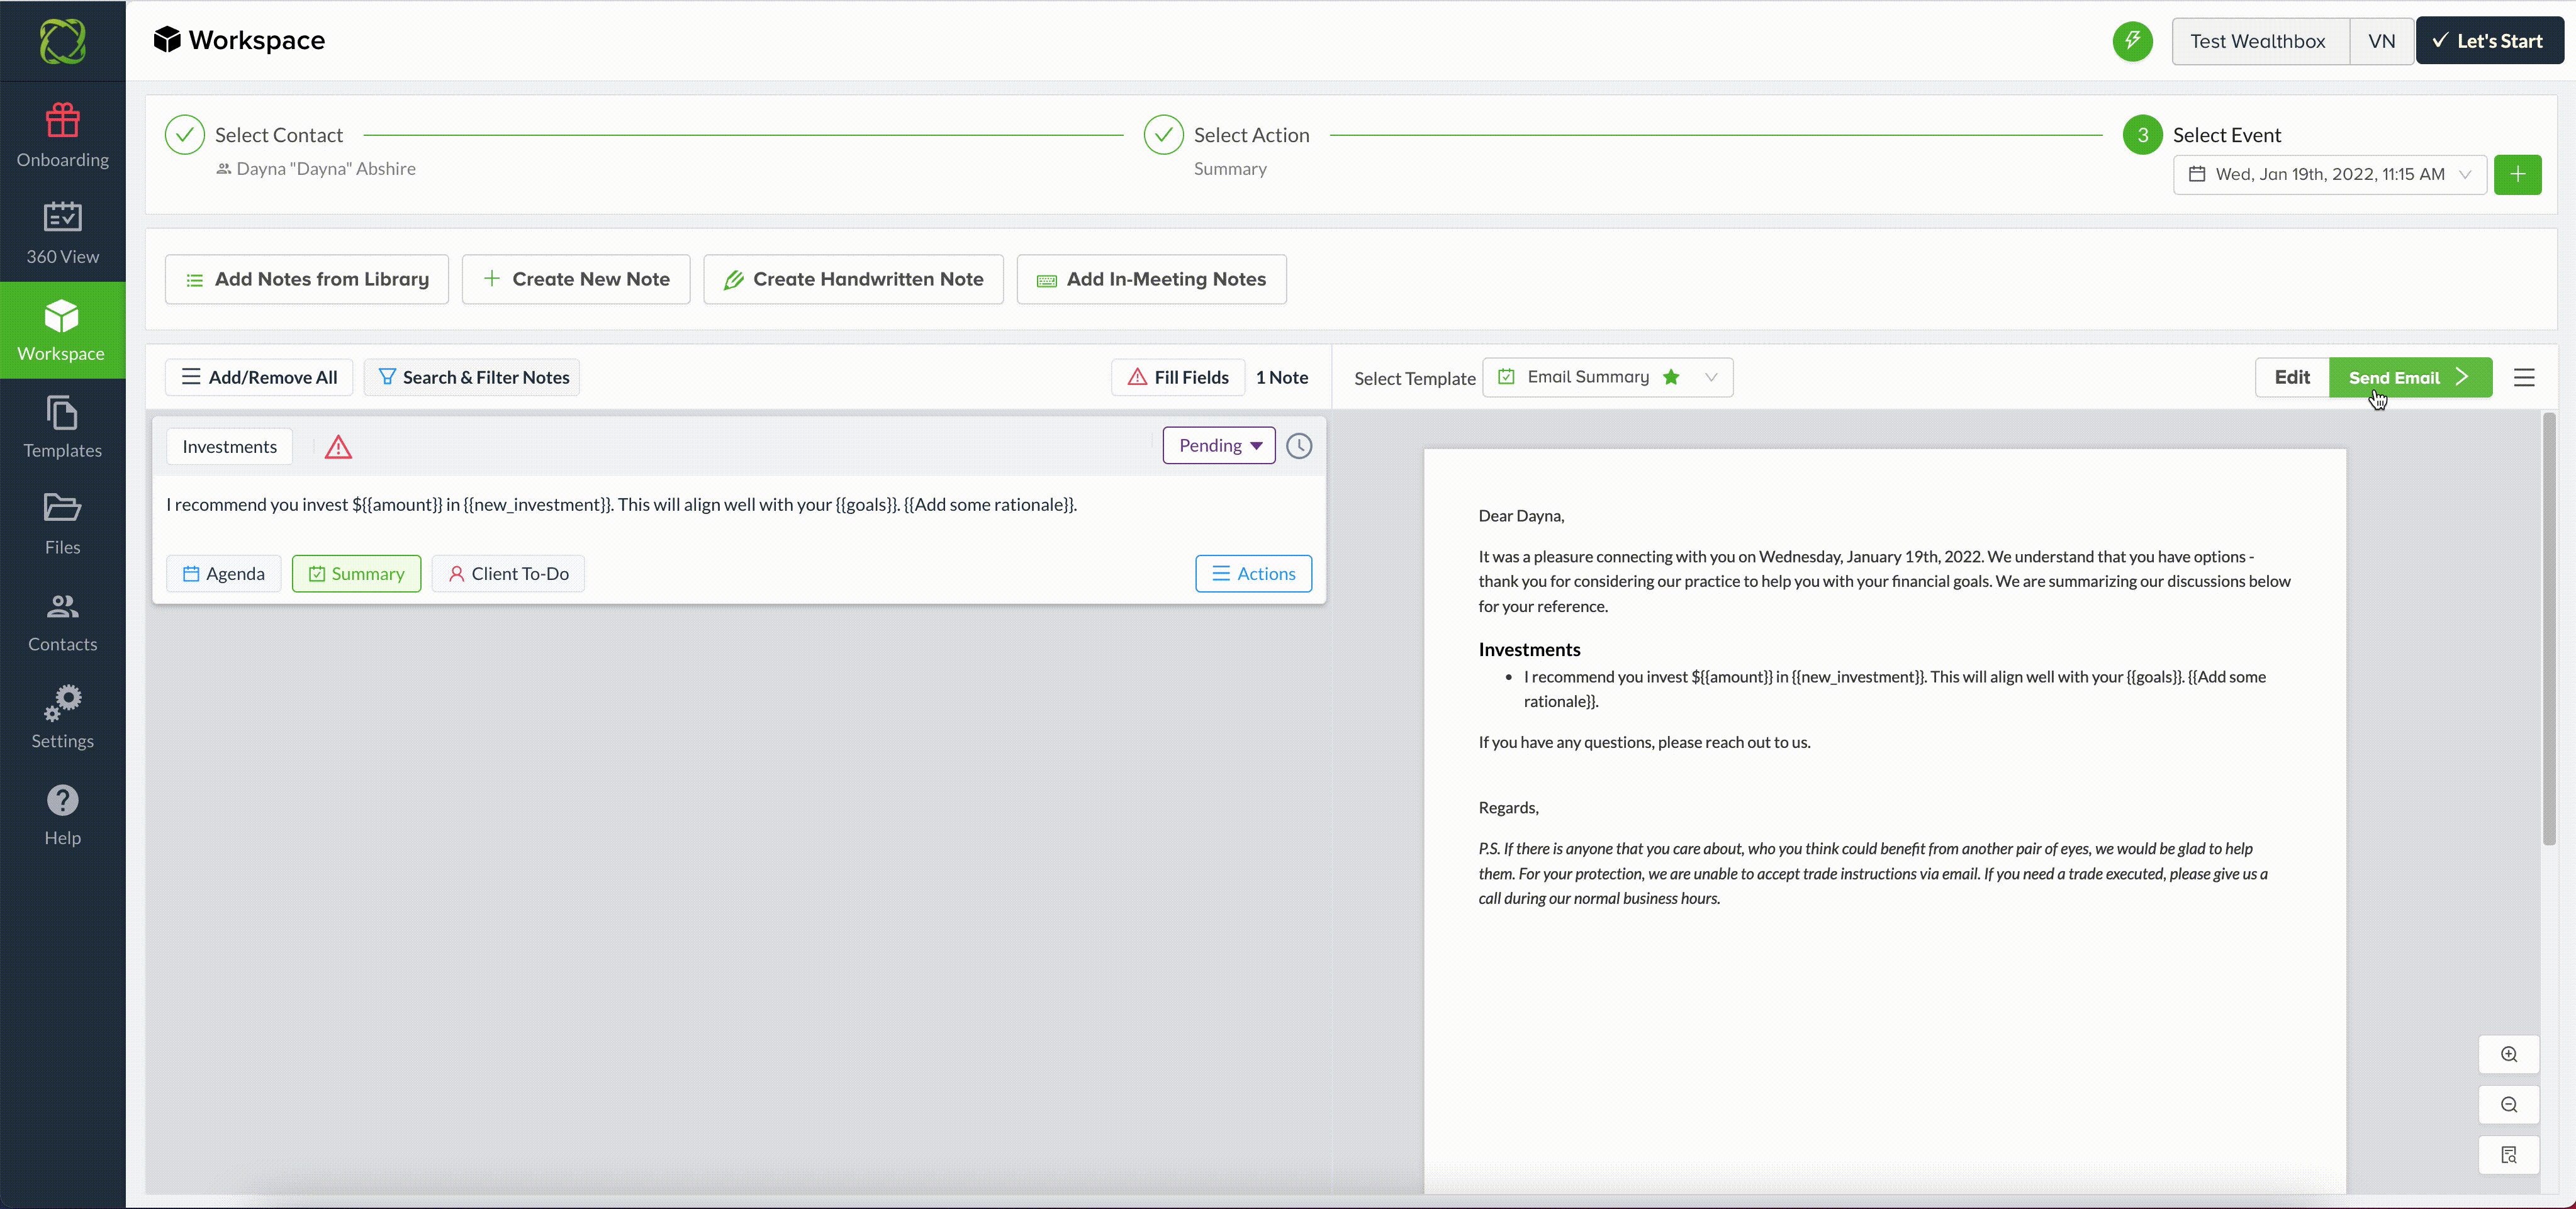Toggle the Client To-Do tag

pyautogui.click(x=508, y=573)
